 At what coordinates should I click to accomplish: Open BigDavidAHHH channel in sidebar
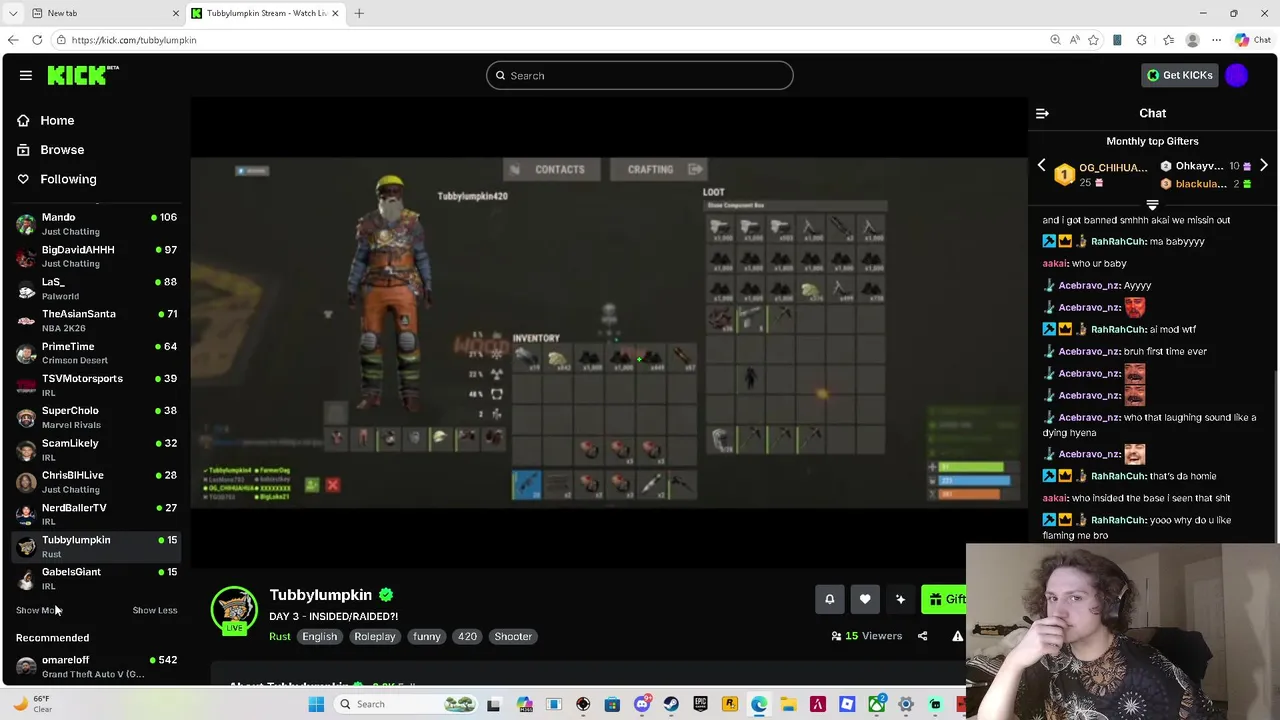(96, 256)
